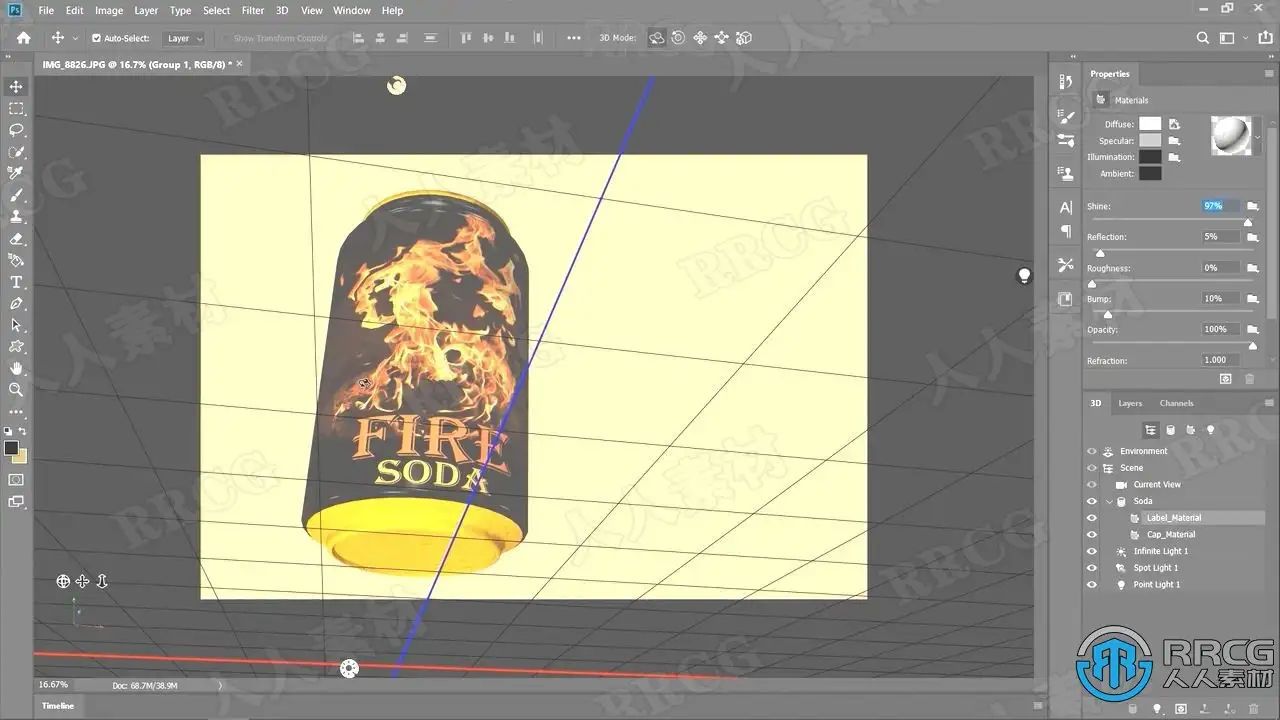The width and height of the screenshot is (1280, 720).
Task: Hide Point Light 1
Action: click(x=1091, y=585)
